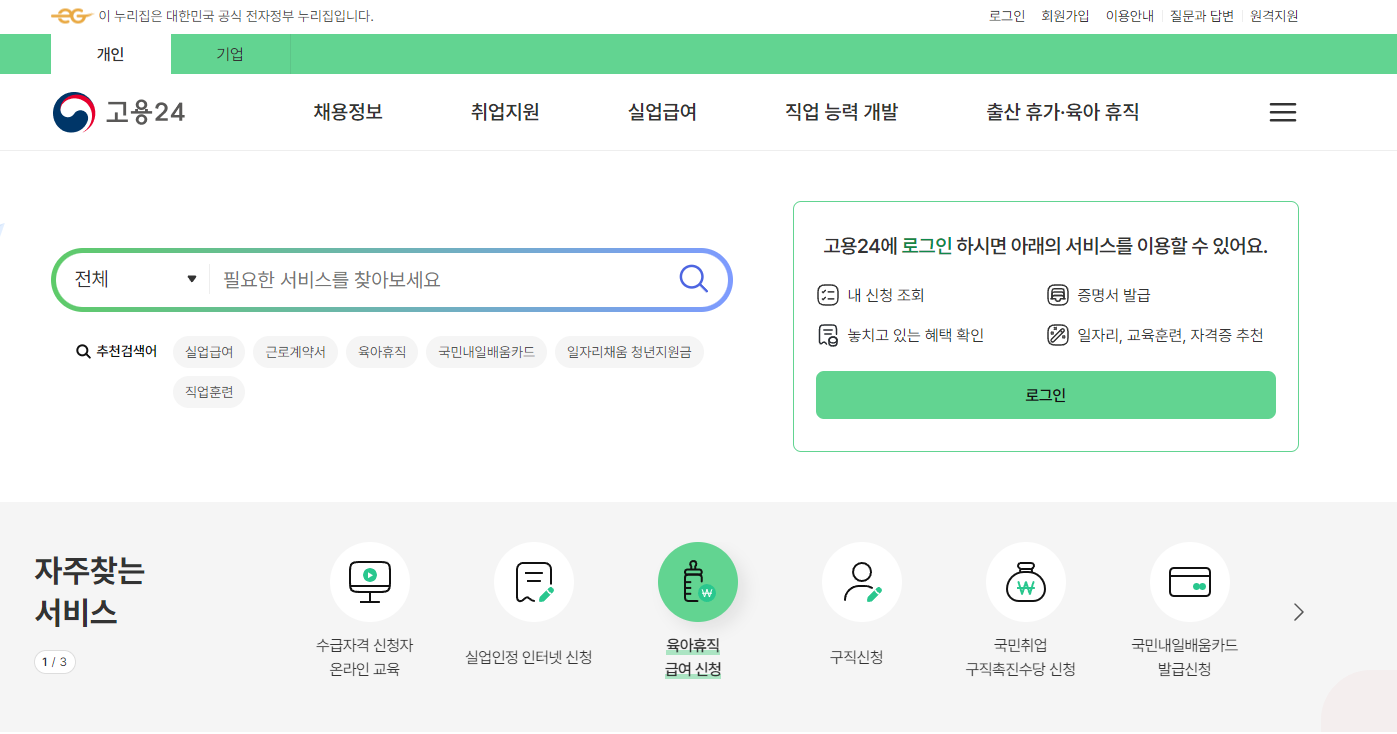Click the 실업인정 인터넷 신청 label
This screenshot has width=1397, height=734.
529,657
